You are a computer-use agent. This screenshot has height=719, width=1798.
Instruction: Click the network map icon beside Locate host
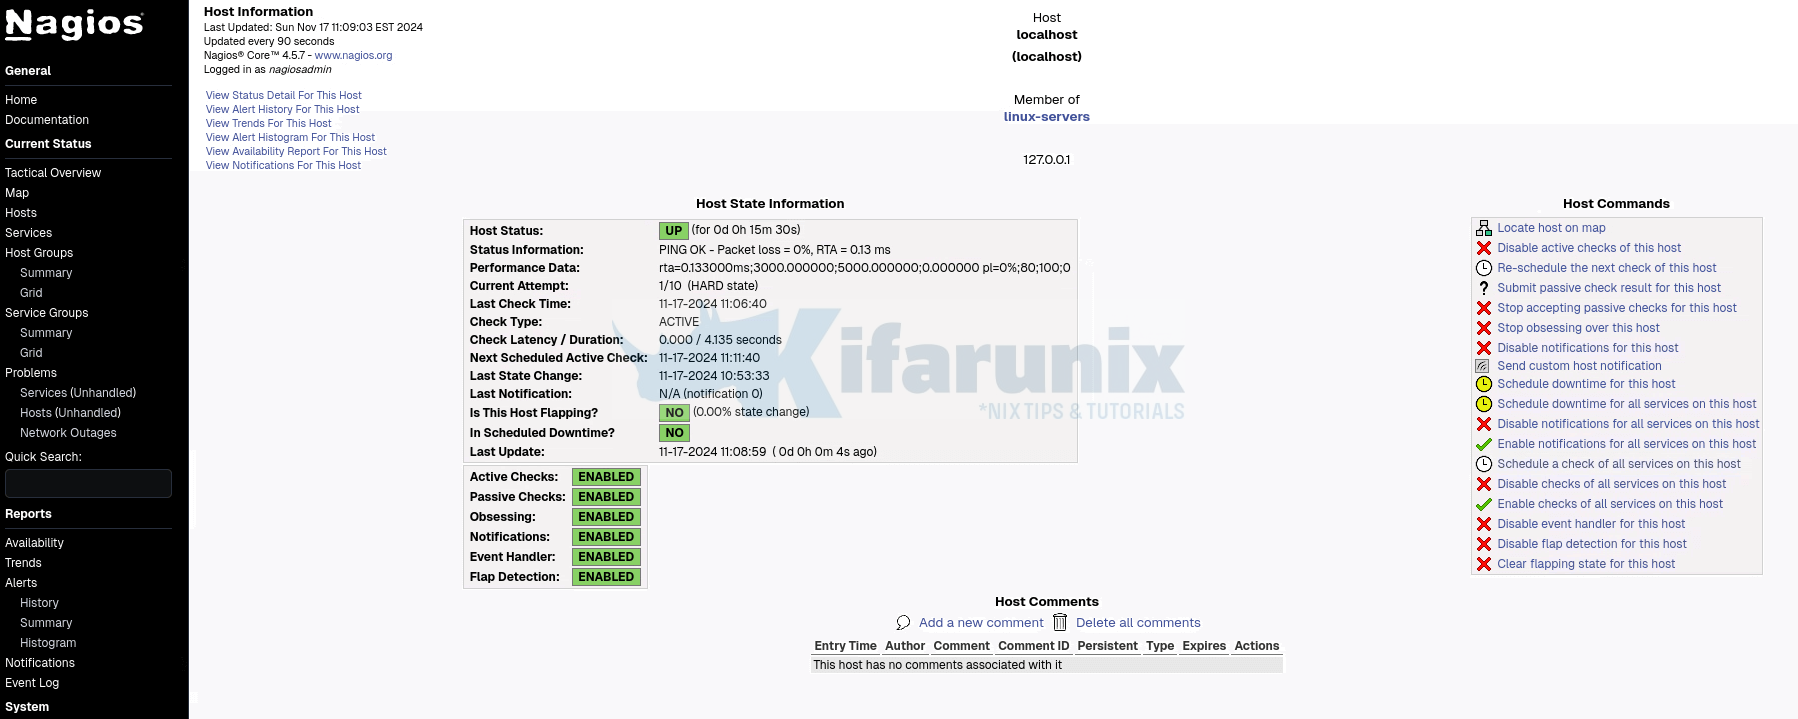[1484, 228]
